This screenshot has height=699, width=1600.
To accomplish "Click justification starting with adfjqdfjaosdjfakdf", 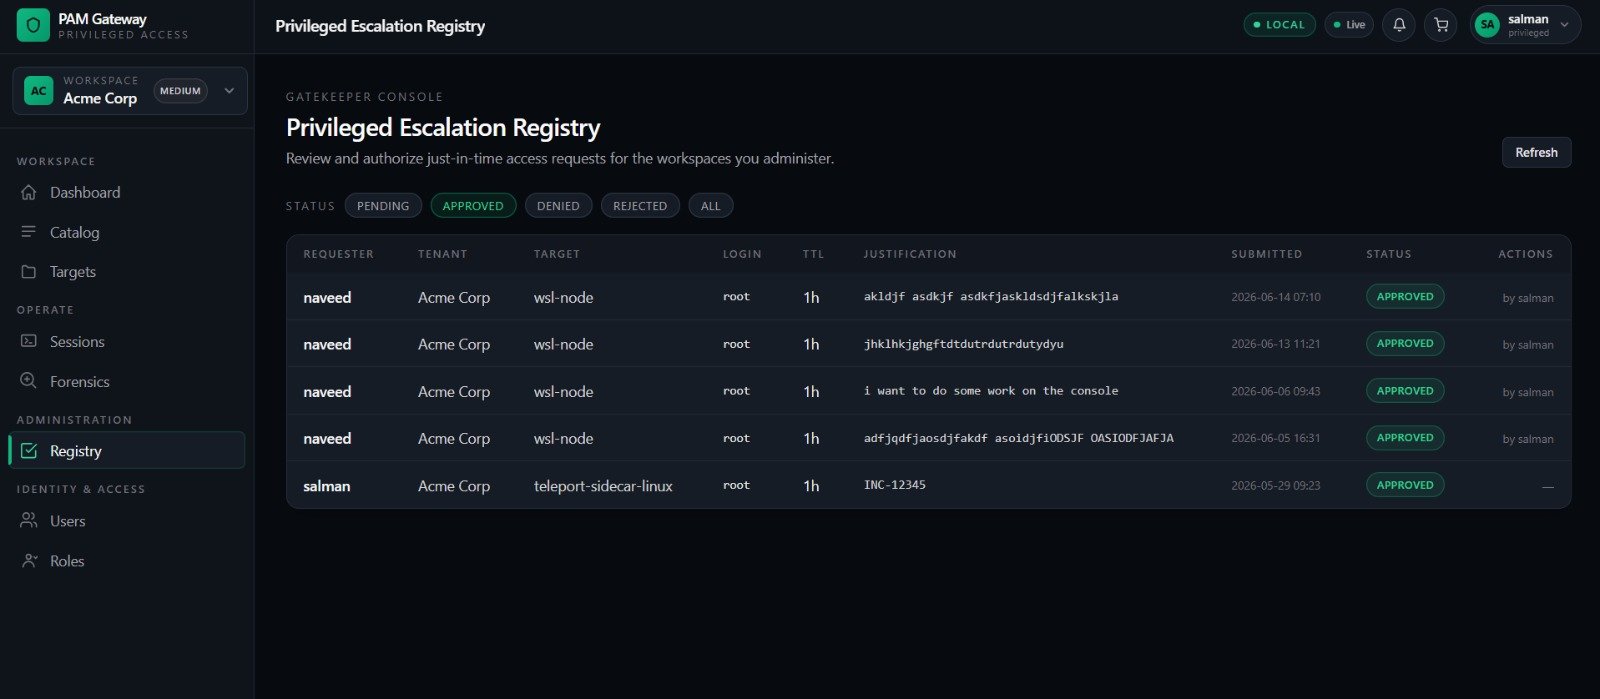I will click(x=1019, y=438).
